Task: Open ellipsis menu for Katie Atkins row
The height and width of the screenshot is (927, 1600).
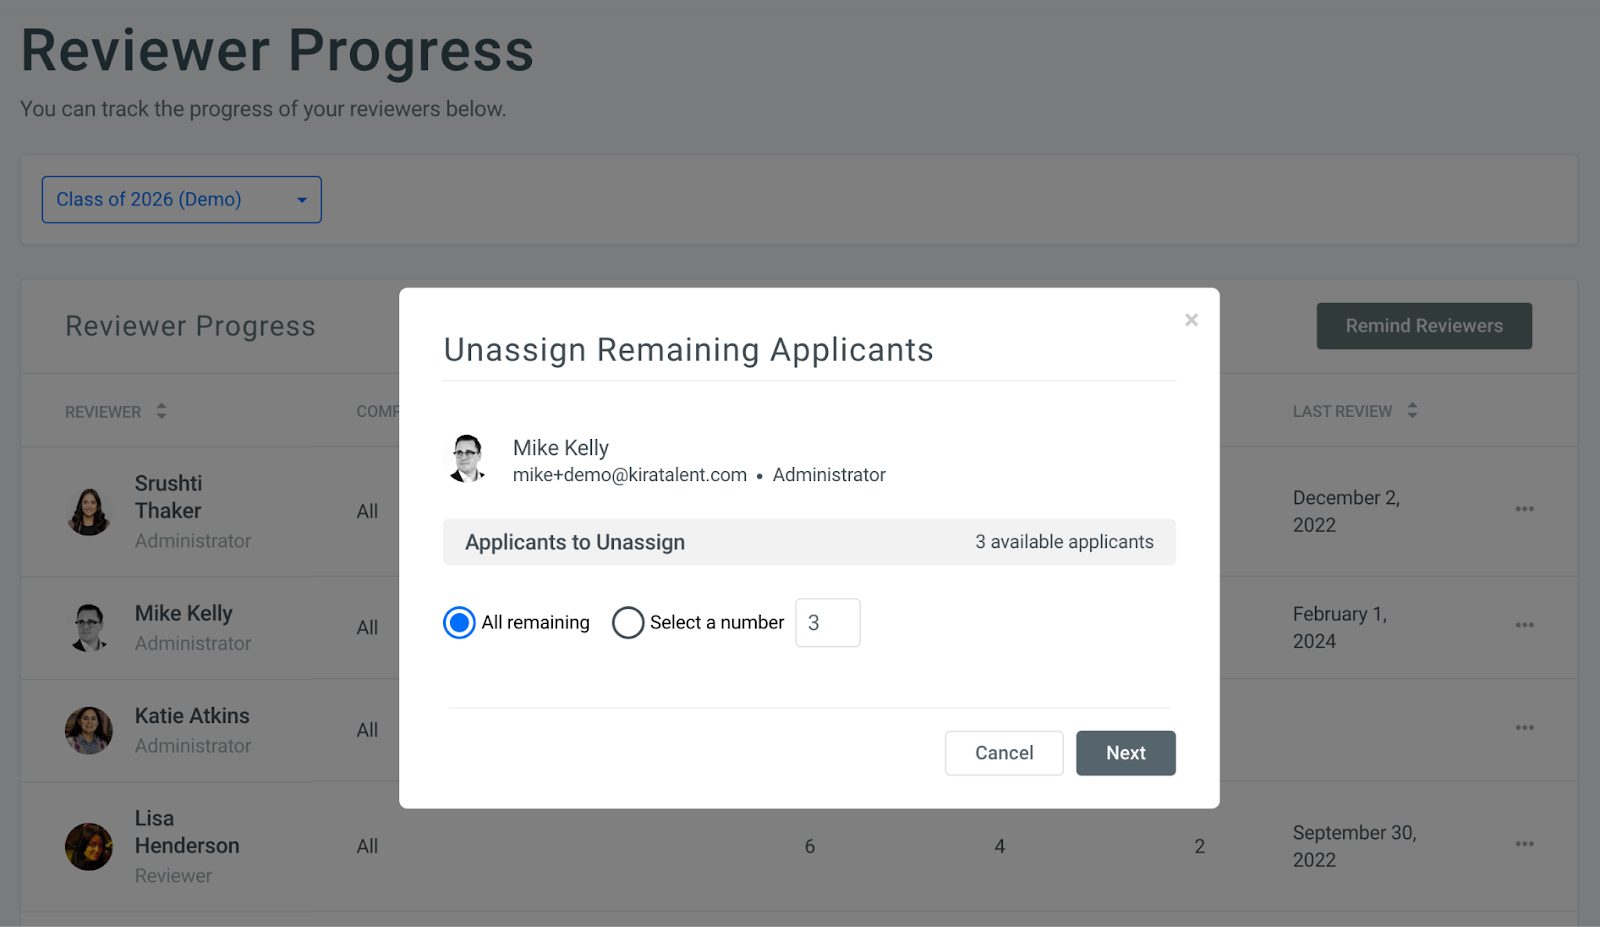Action: tap(1524, 727)
